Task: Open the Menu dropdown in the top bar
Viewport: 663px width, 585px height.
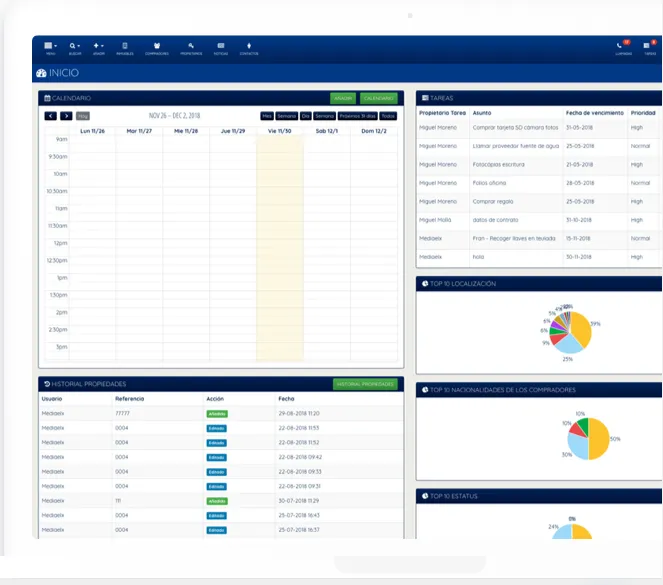Action: 50,48
